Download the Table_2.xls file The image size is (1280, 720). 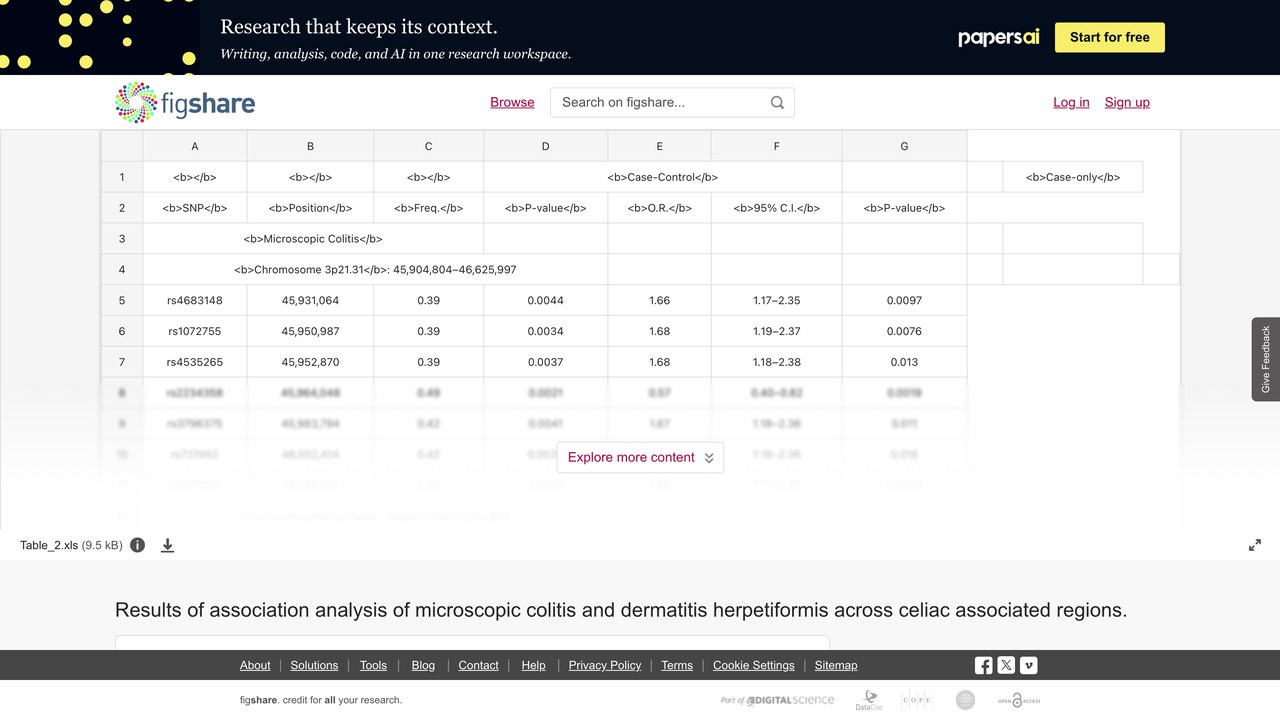[x=168, y=545]
